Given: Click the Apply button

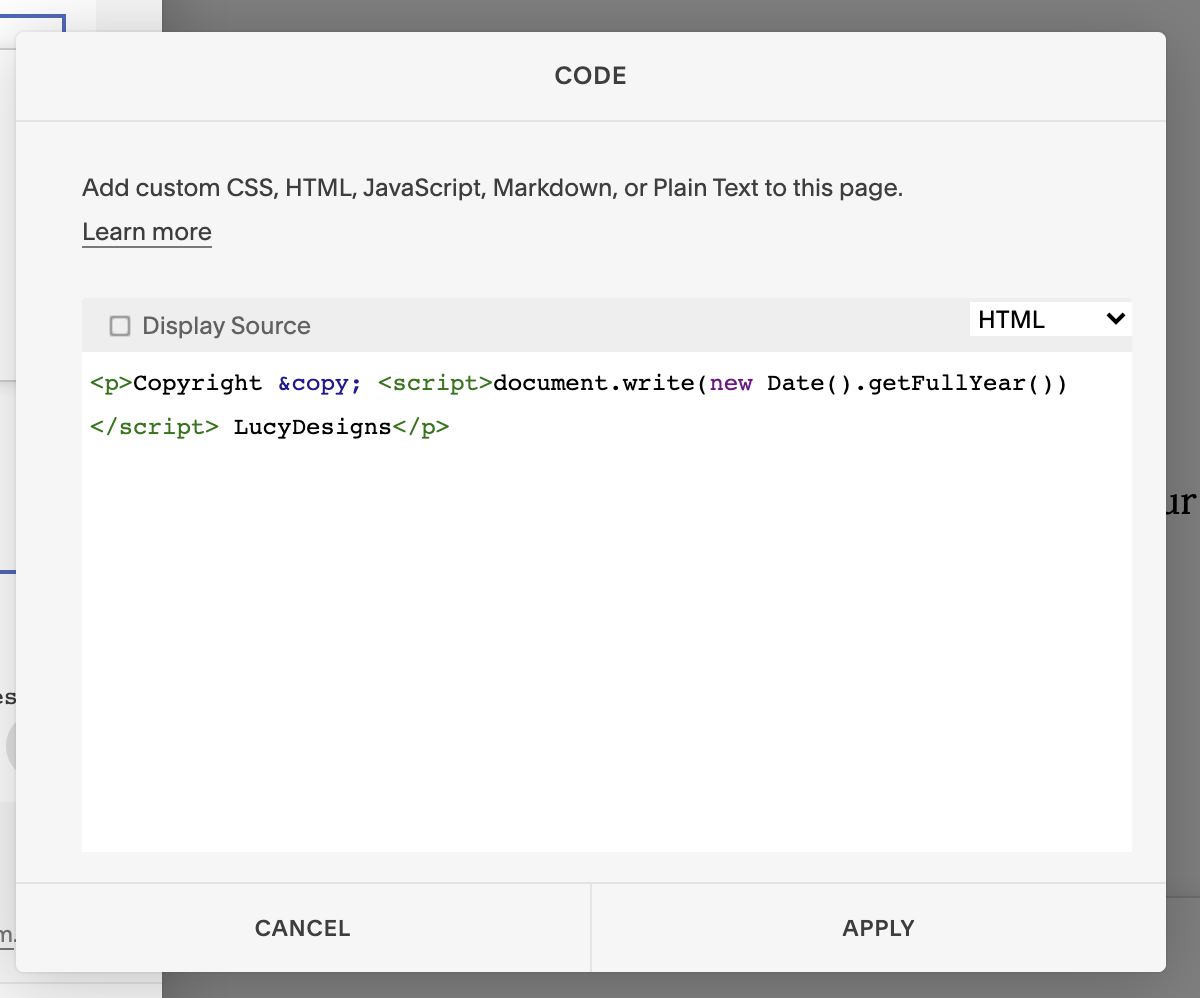Looking at the screenshot, I should [x=878, y=928].
